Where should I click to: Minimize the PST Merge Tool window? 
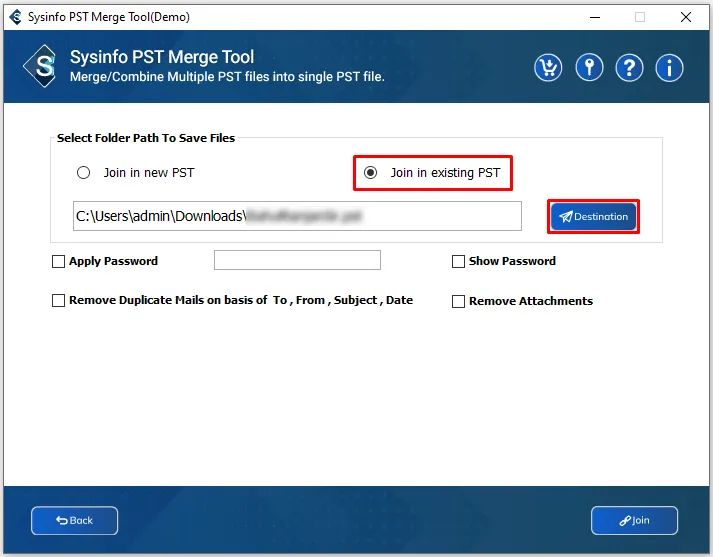coord(595,17)
